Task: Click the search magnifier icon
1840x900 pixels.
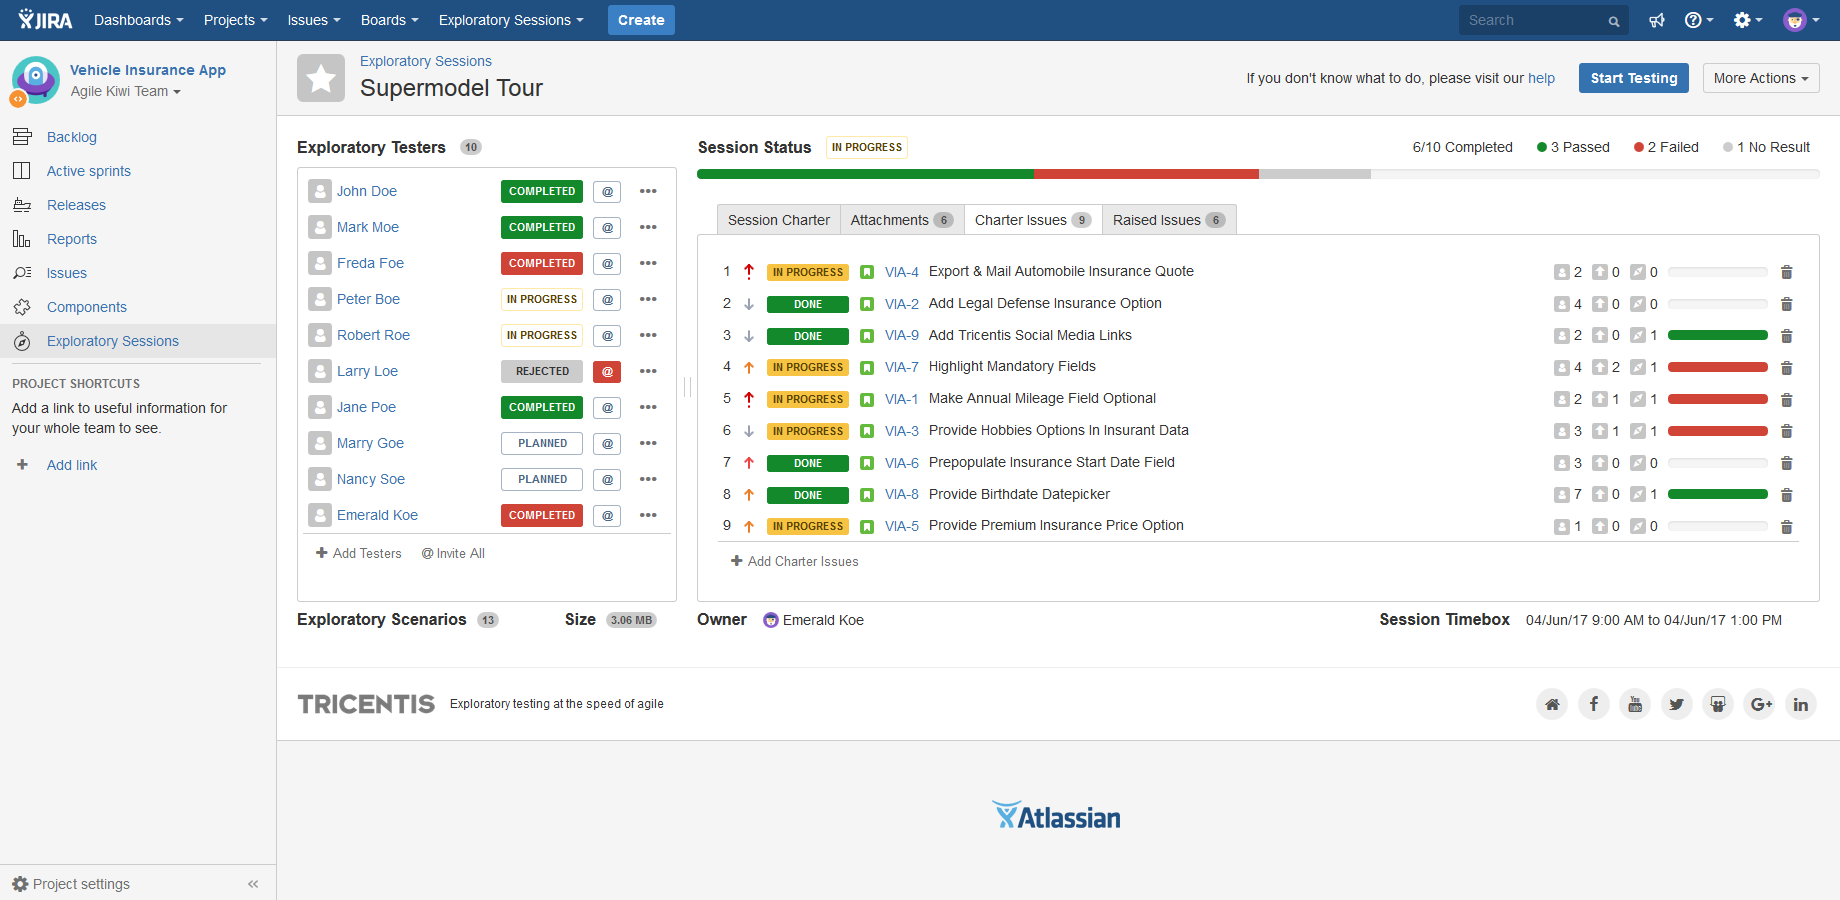Action: pyautogui.click(x=1614, y=21)
